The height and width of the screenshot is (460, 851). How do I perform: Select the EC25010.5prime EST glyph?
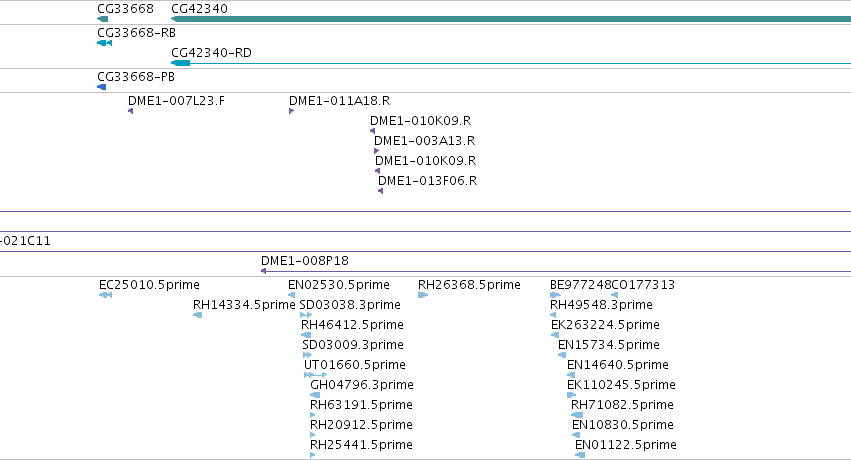105,295
